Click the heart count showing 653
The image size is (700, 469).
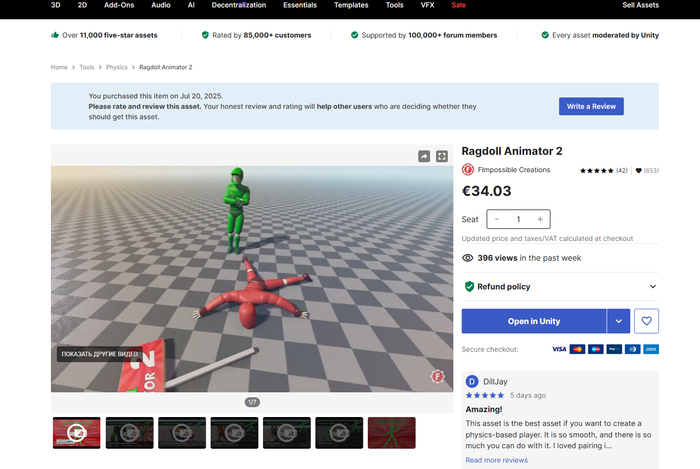tap(646, 171)
